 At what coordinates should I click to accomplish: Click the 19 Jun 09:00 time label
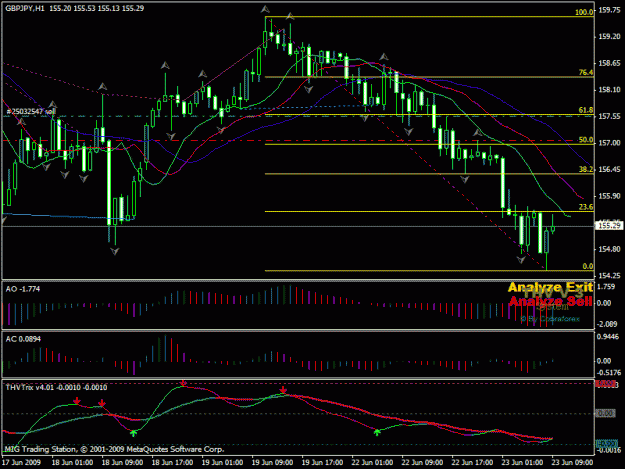272,463
